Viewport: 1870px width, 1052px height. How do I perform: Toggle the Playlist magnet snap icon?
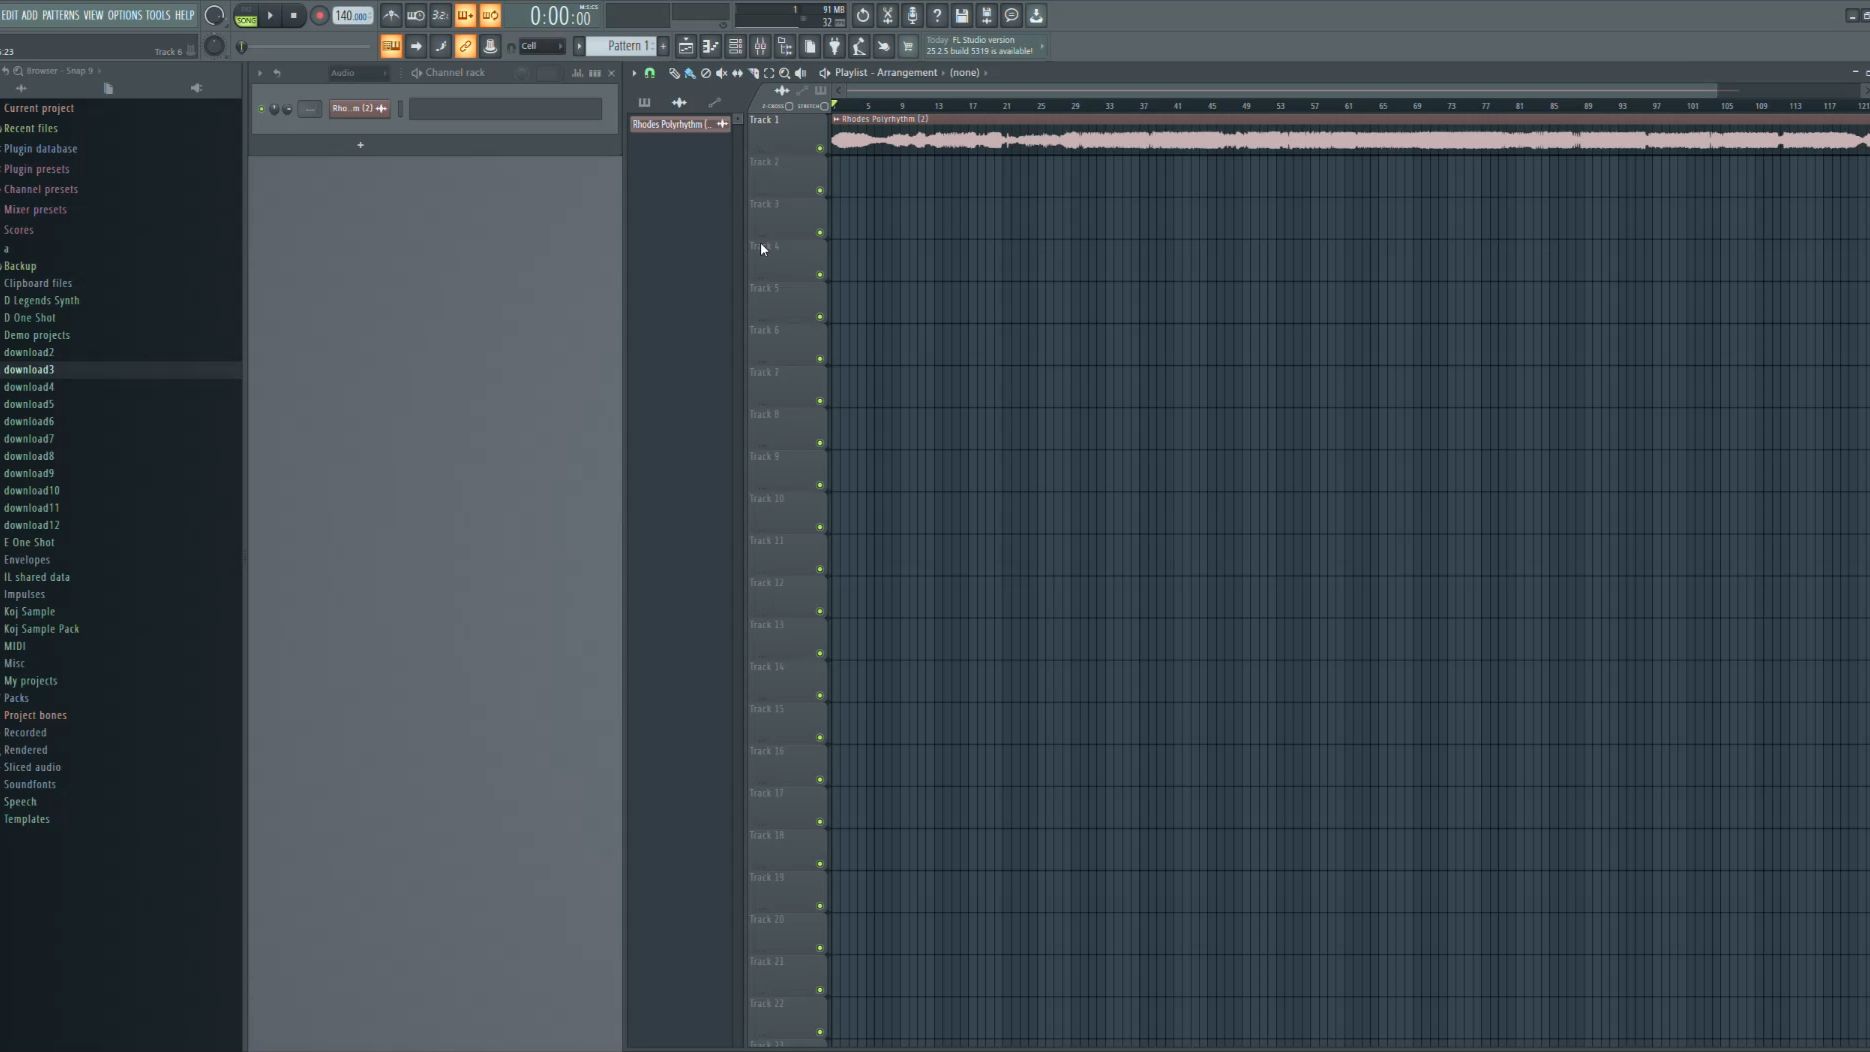pyautogui.click(x=650, y=73)
